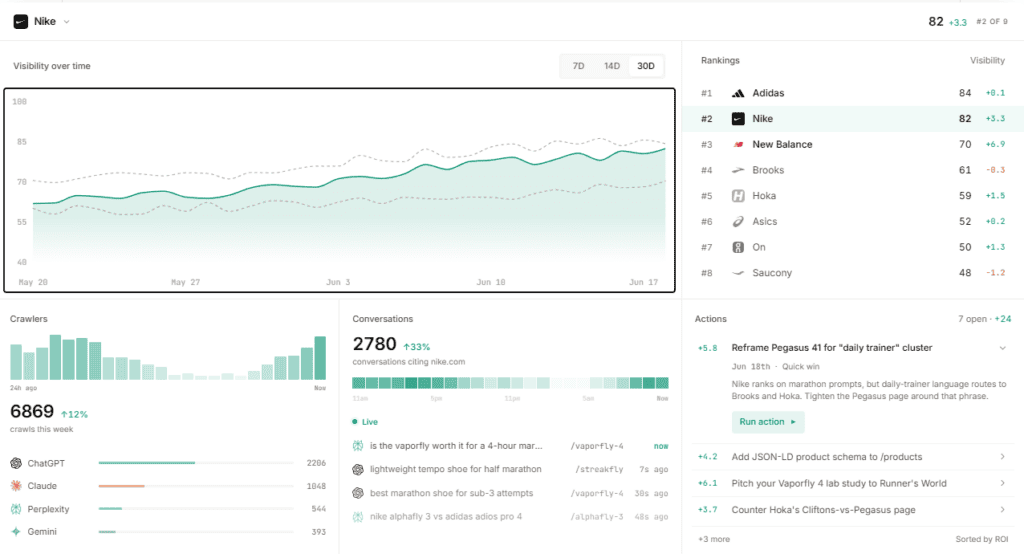This screenshot has height=554, width=1024.
Task: Expand the JSON-LD product schema action
Action: 1002,457
